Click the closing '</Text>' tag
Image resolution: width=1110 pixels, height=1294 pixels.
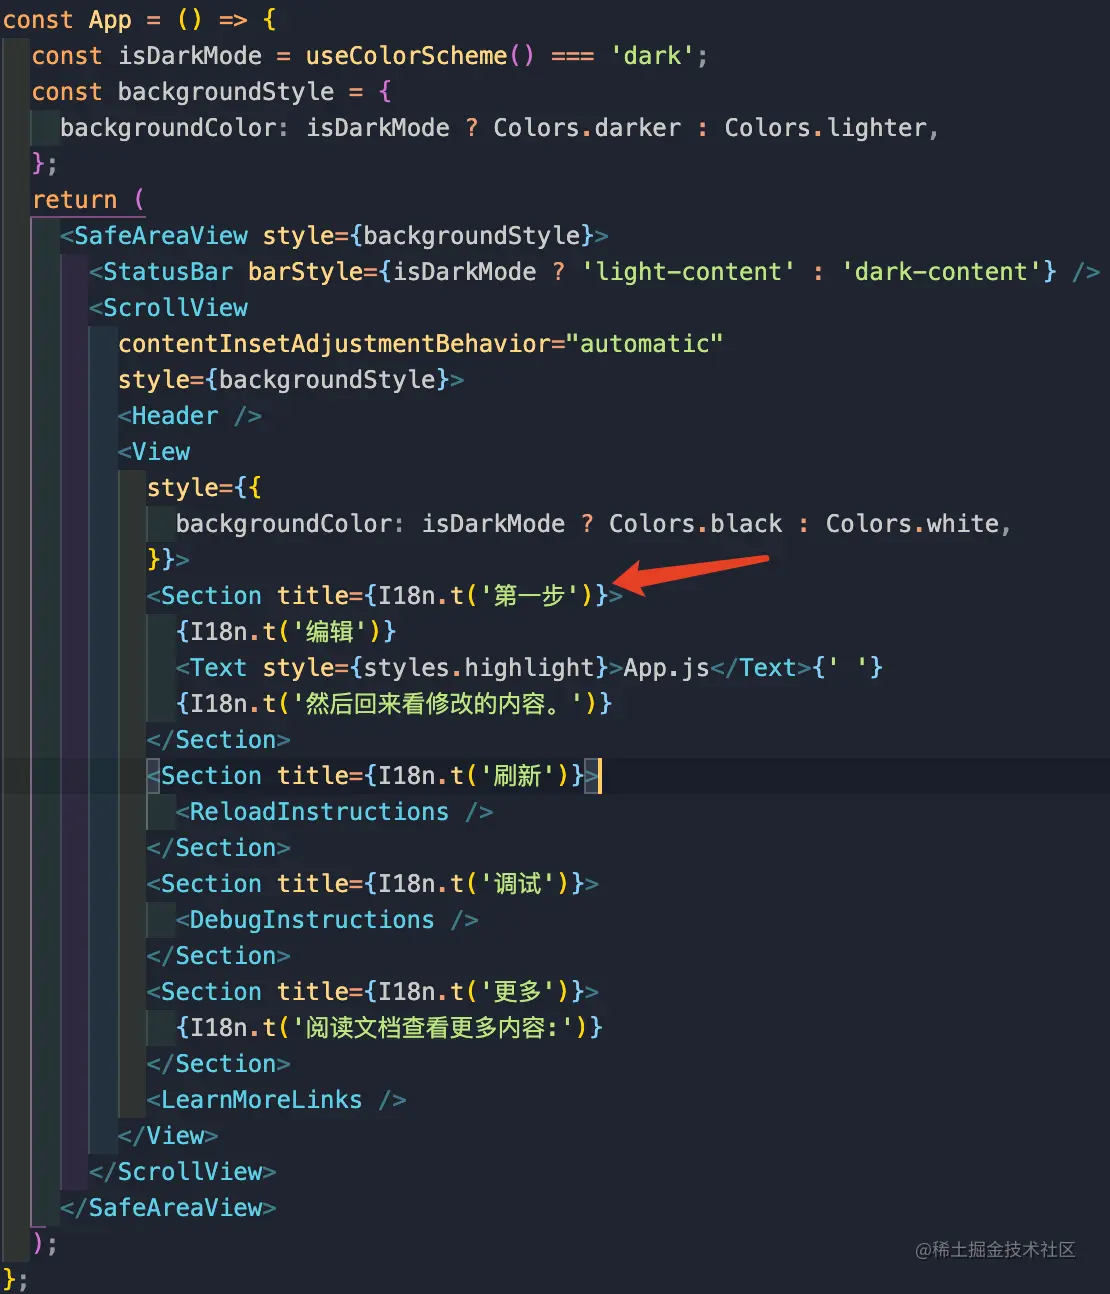[x=761, y=668]
